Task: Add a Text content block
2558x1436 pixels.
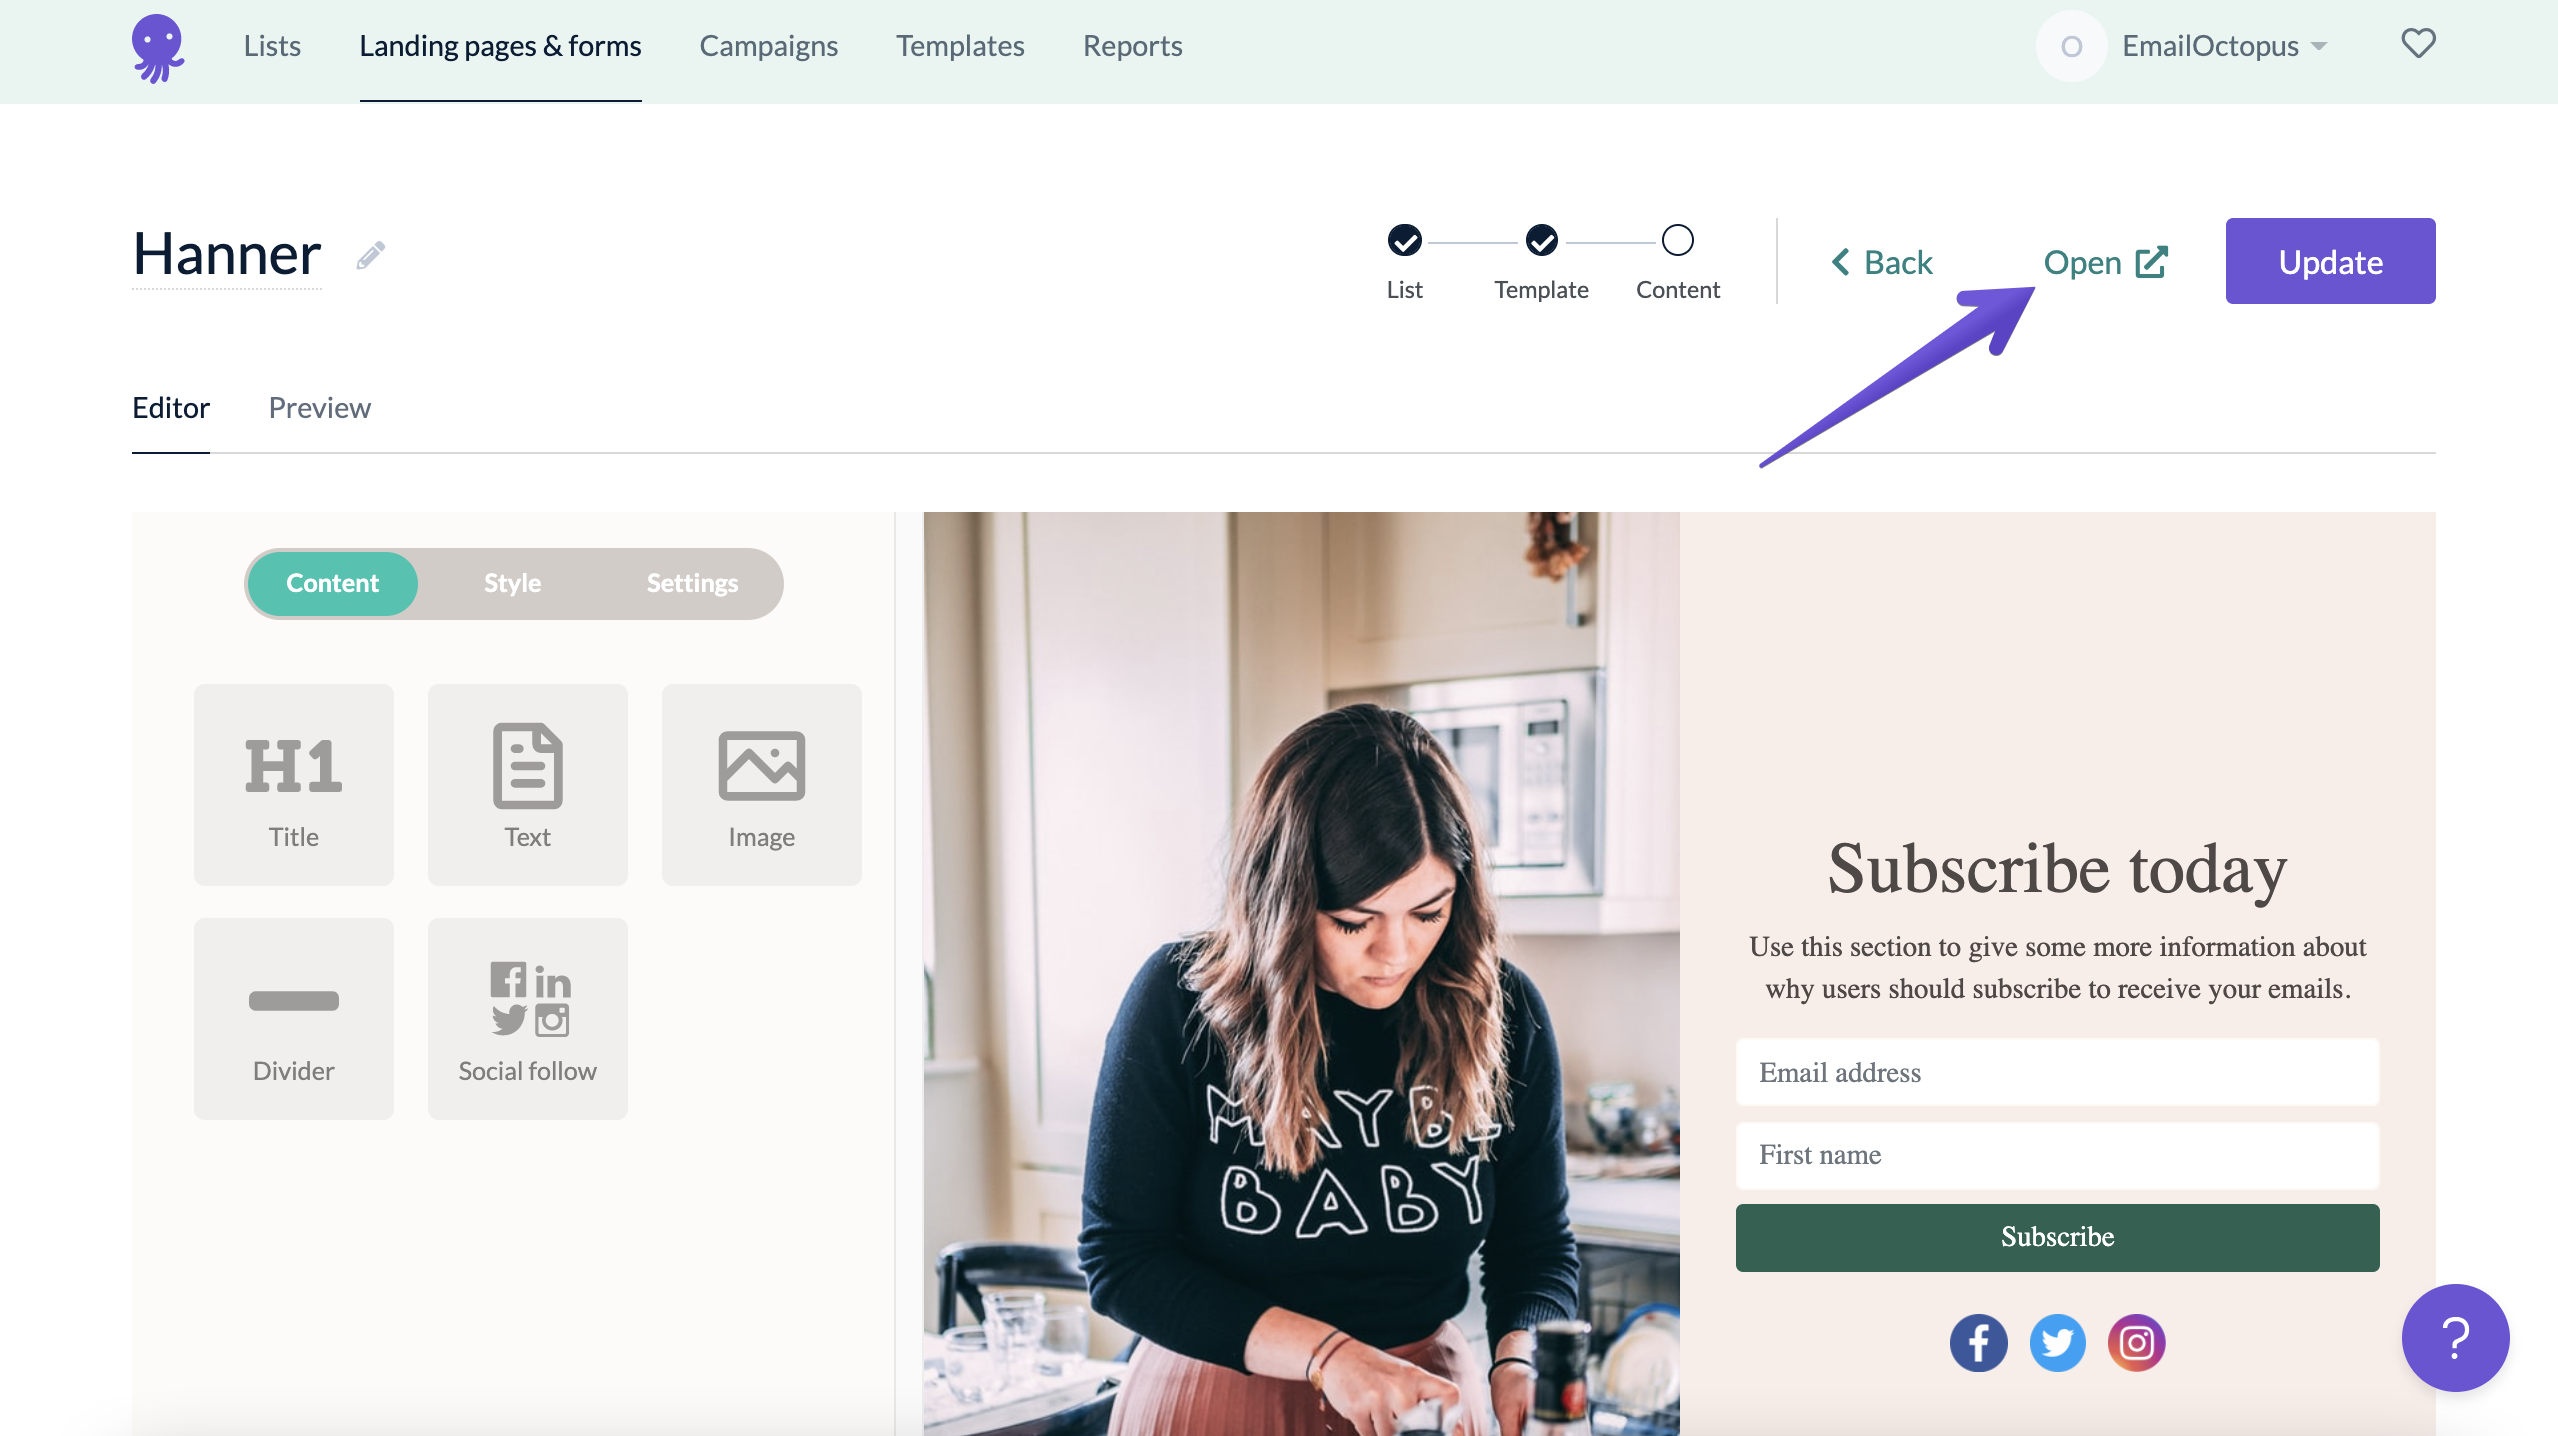Action: (x=528, y=785)
